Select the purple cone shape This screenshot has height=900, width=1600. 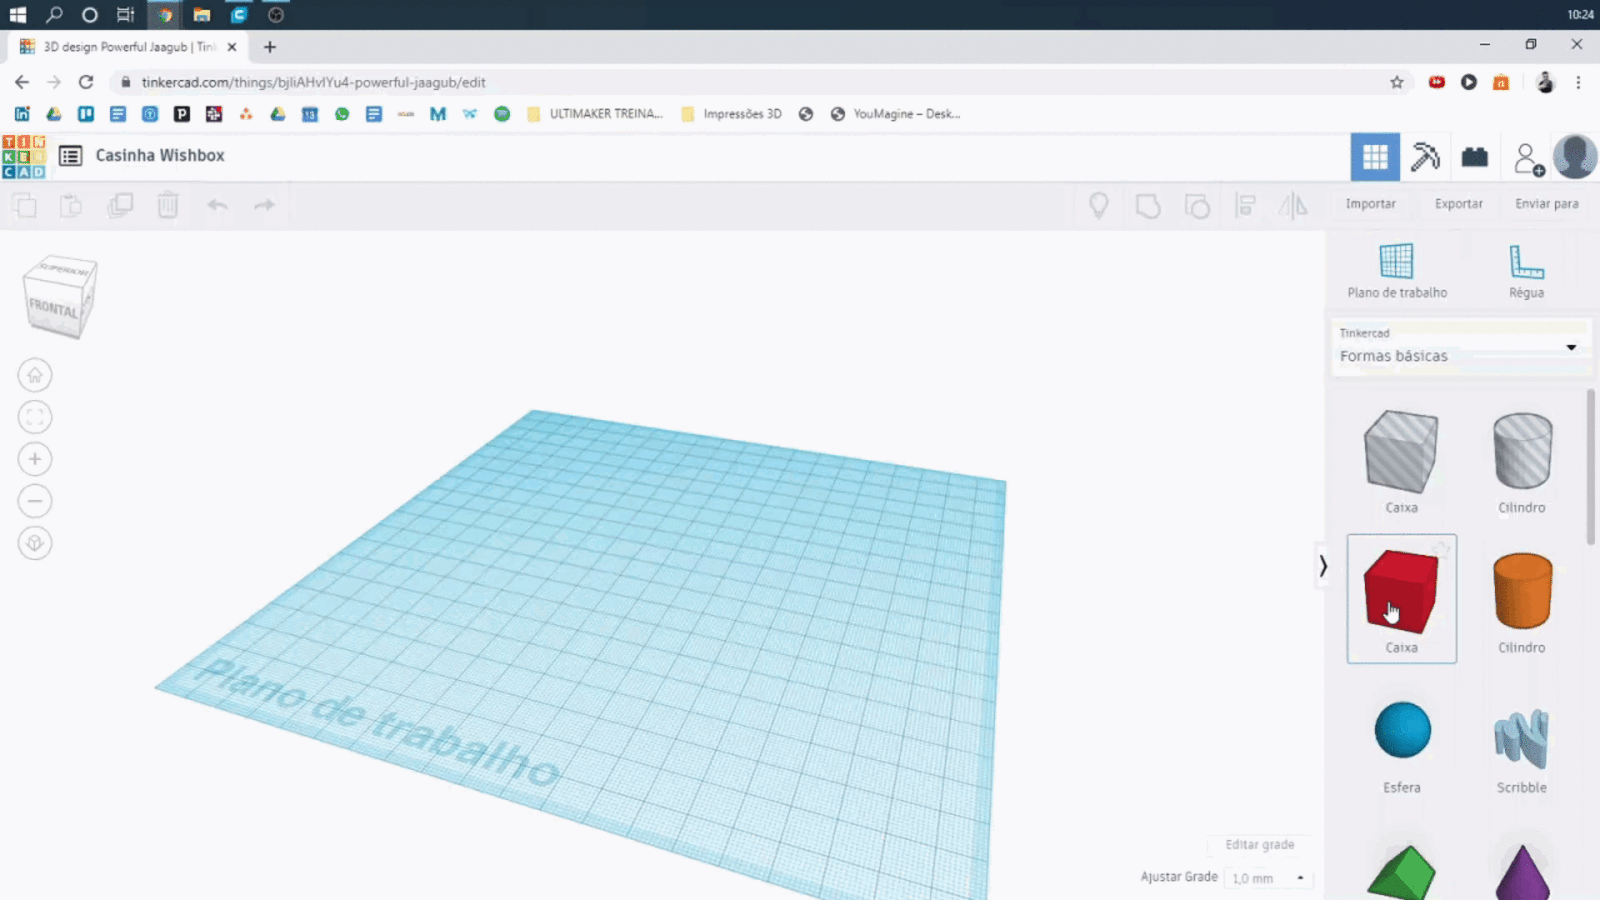pos(1522,874)
